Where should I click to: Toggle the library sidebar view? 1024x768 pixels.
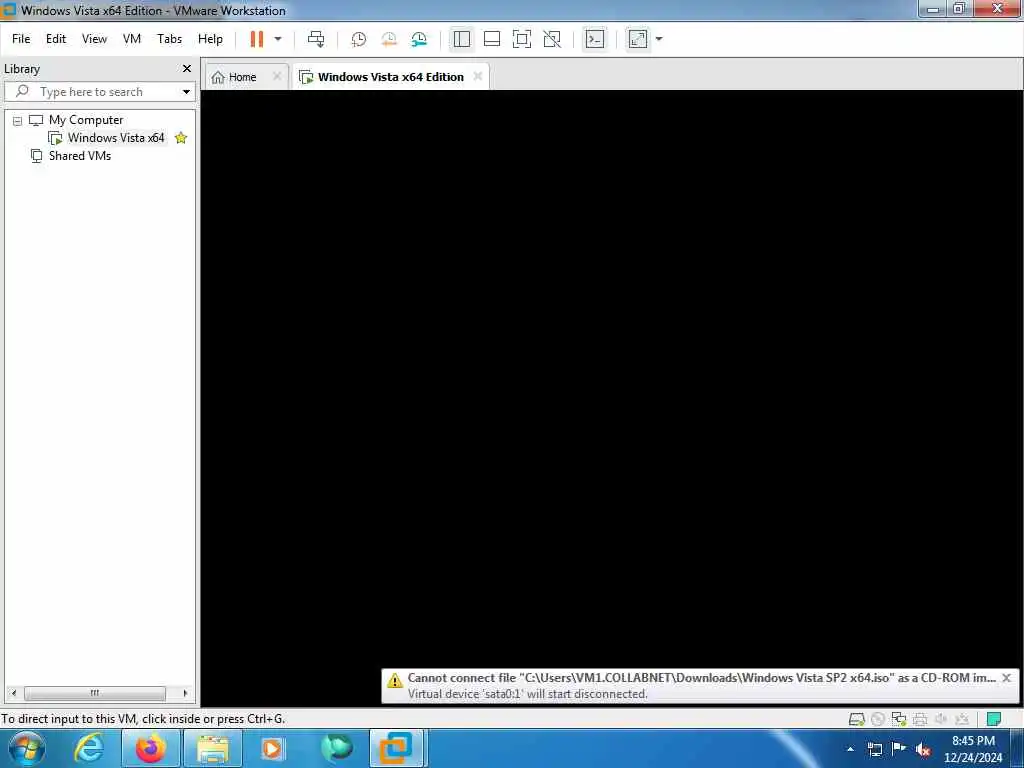[462, 39]
